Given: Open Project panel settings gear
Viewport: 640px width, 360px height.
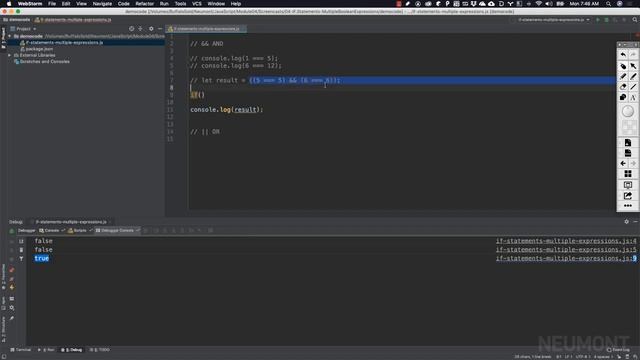Looking at the screenshot, I should tap(151, 29).
